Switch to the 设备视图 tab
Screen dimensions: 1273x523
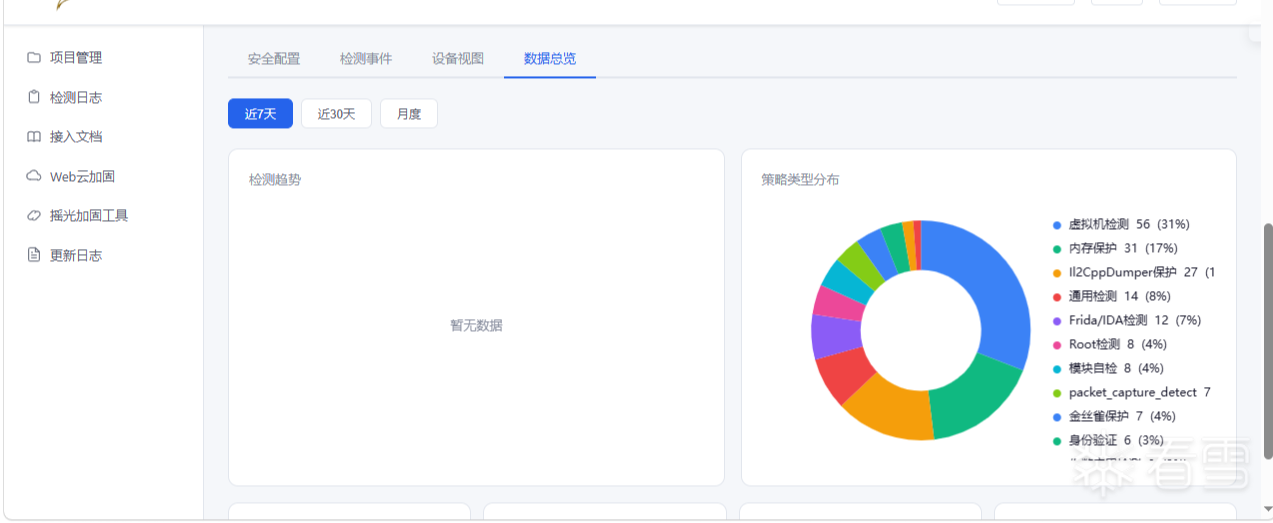tap(458, 59)
